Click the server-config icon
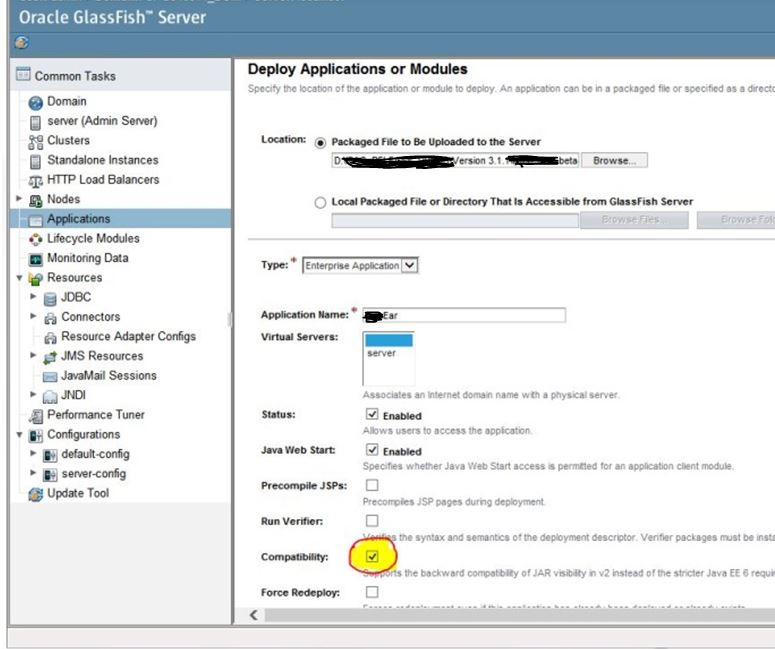 pos(50,475)
